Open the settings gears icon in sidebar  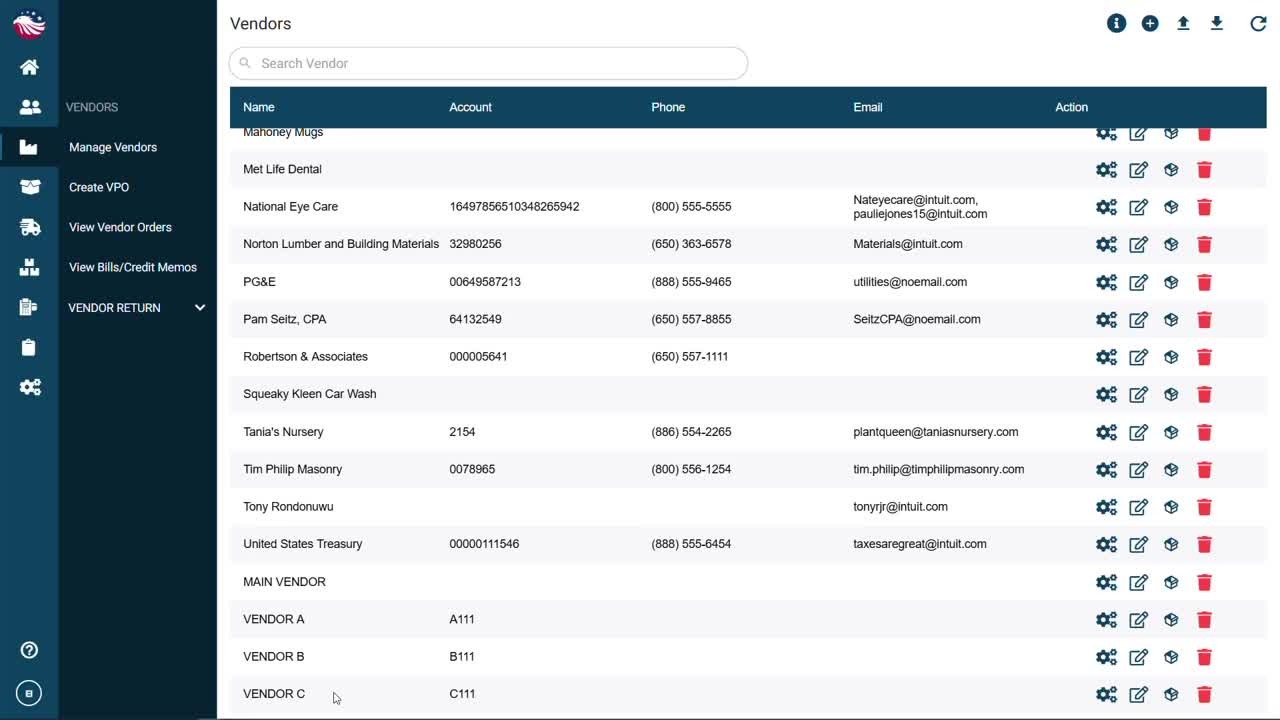[x=30, y=387]
